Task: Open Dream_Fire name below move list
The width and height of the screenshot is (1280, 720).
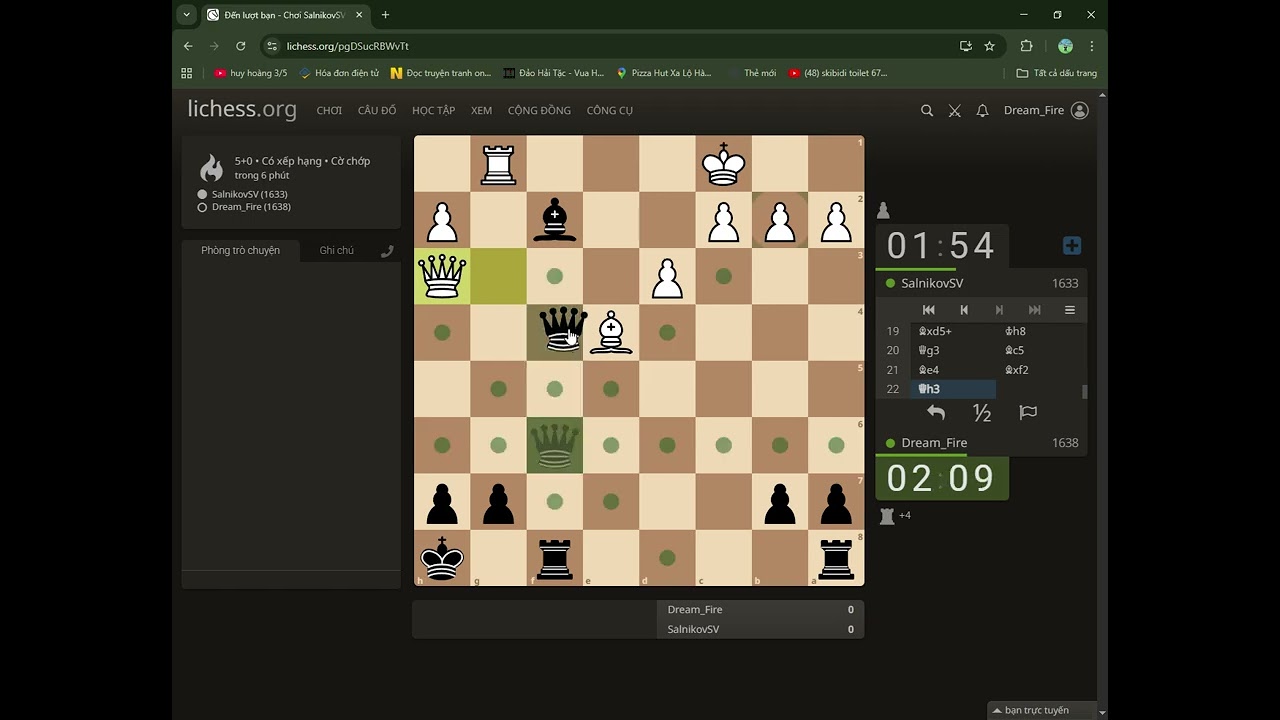Action: click(934, 443)
